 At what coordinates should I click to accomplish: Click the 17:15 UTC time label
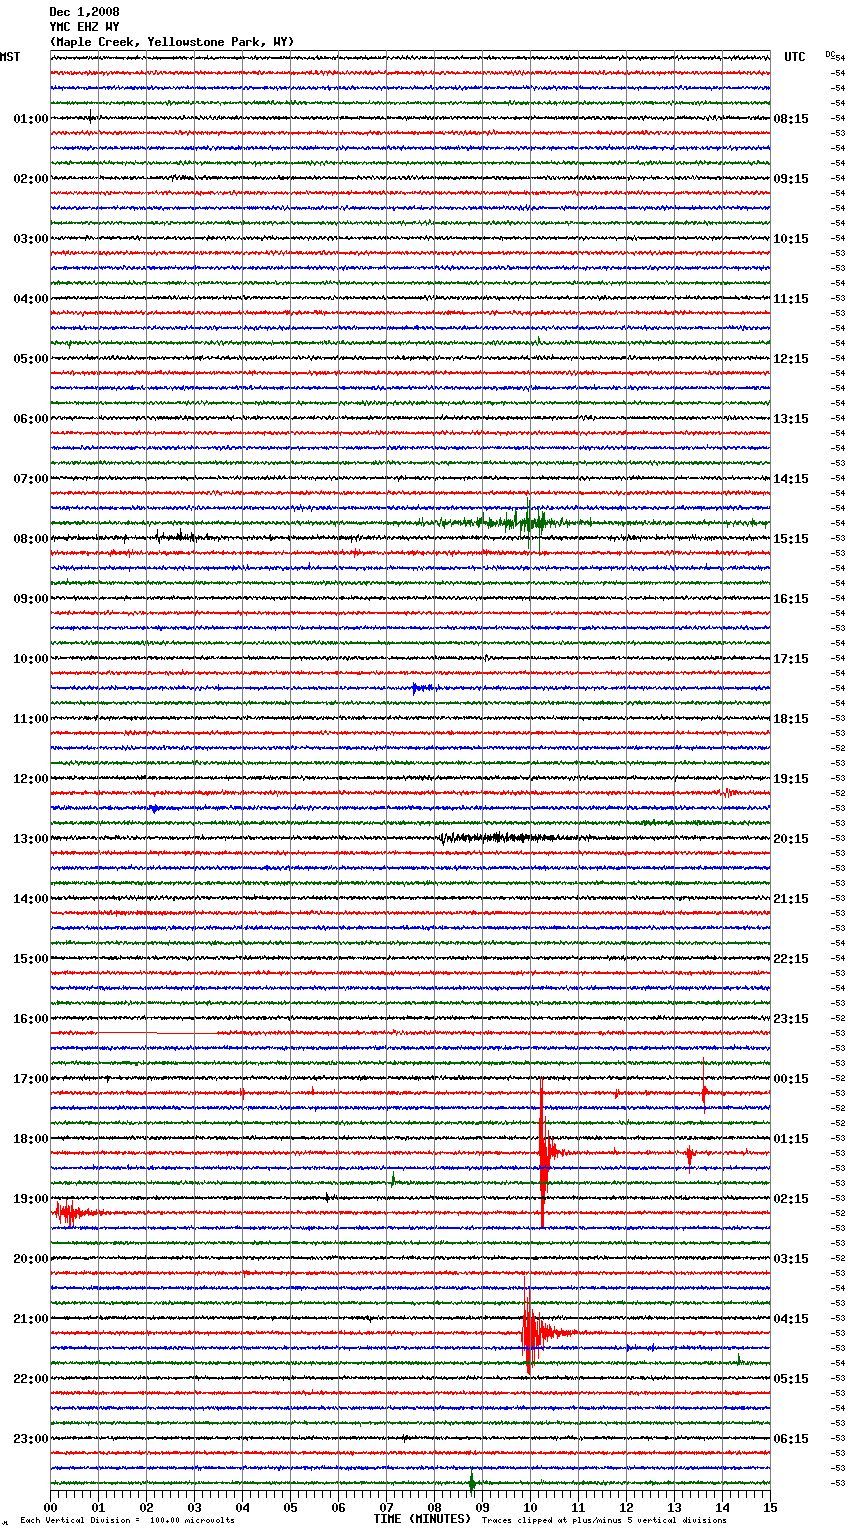(791, 659)
